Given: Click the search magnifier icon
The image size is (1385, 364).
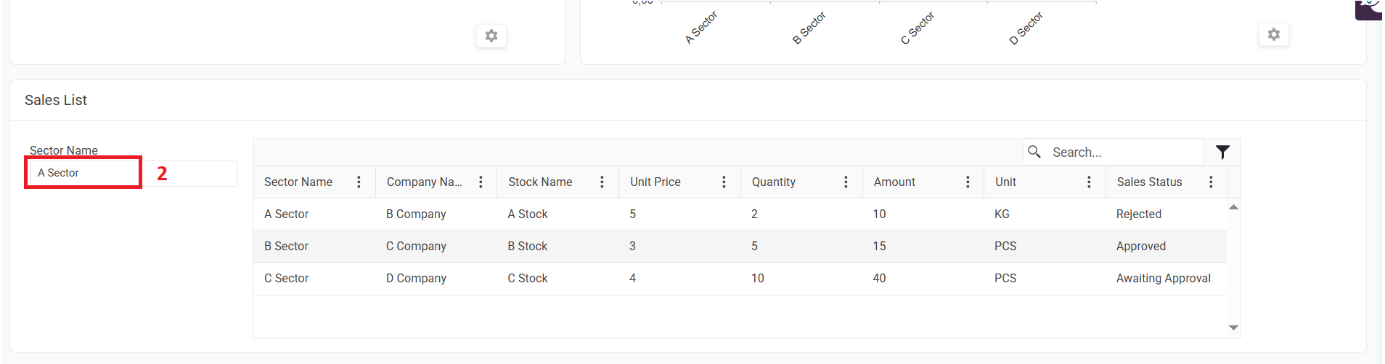Looking at the screenshot, I should pos(1035,152).
